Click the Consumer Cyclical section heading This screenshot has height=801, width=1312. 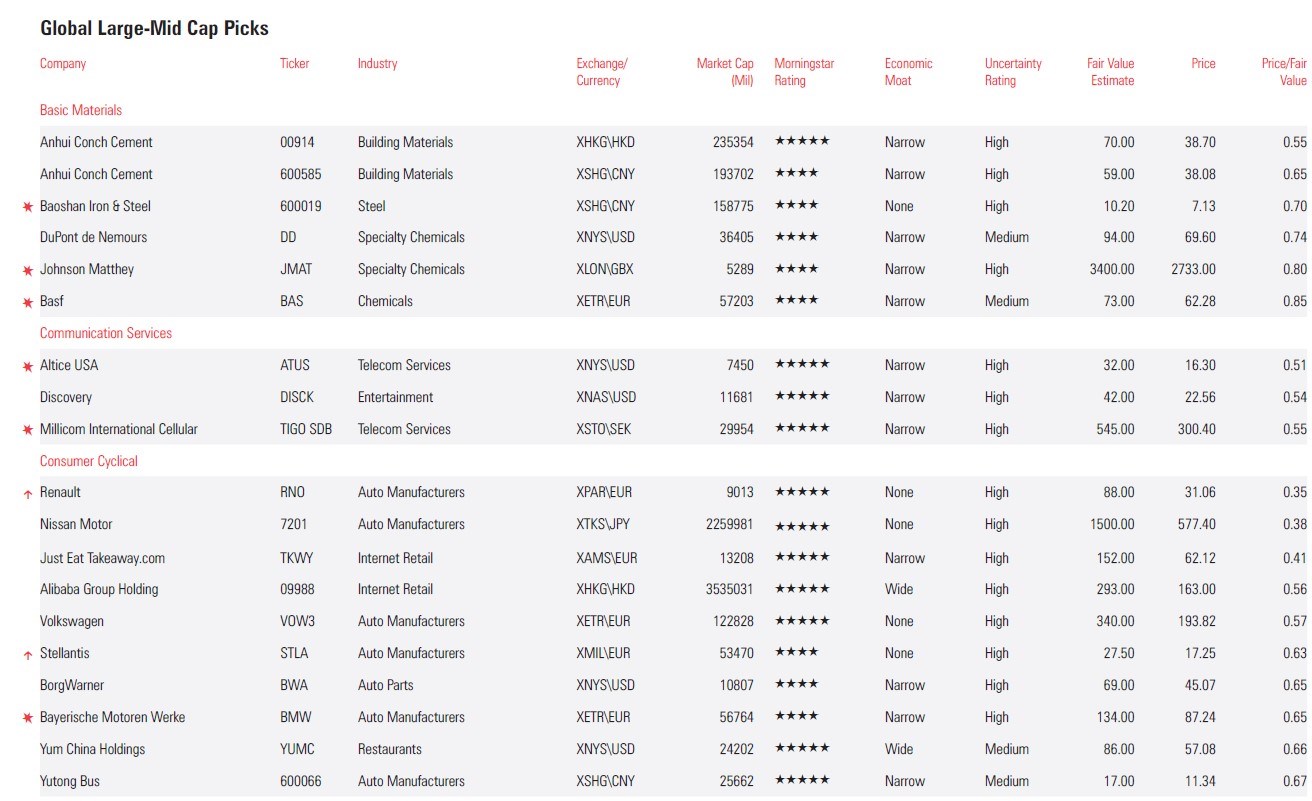pyautogui.click(x=89, y=461)
